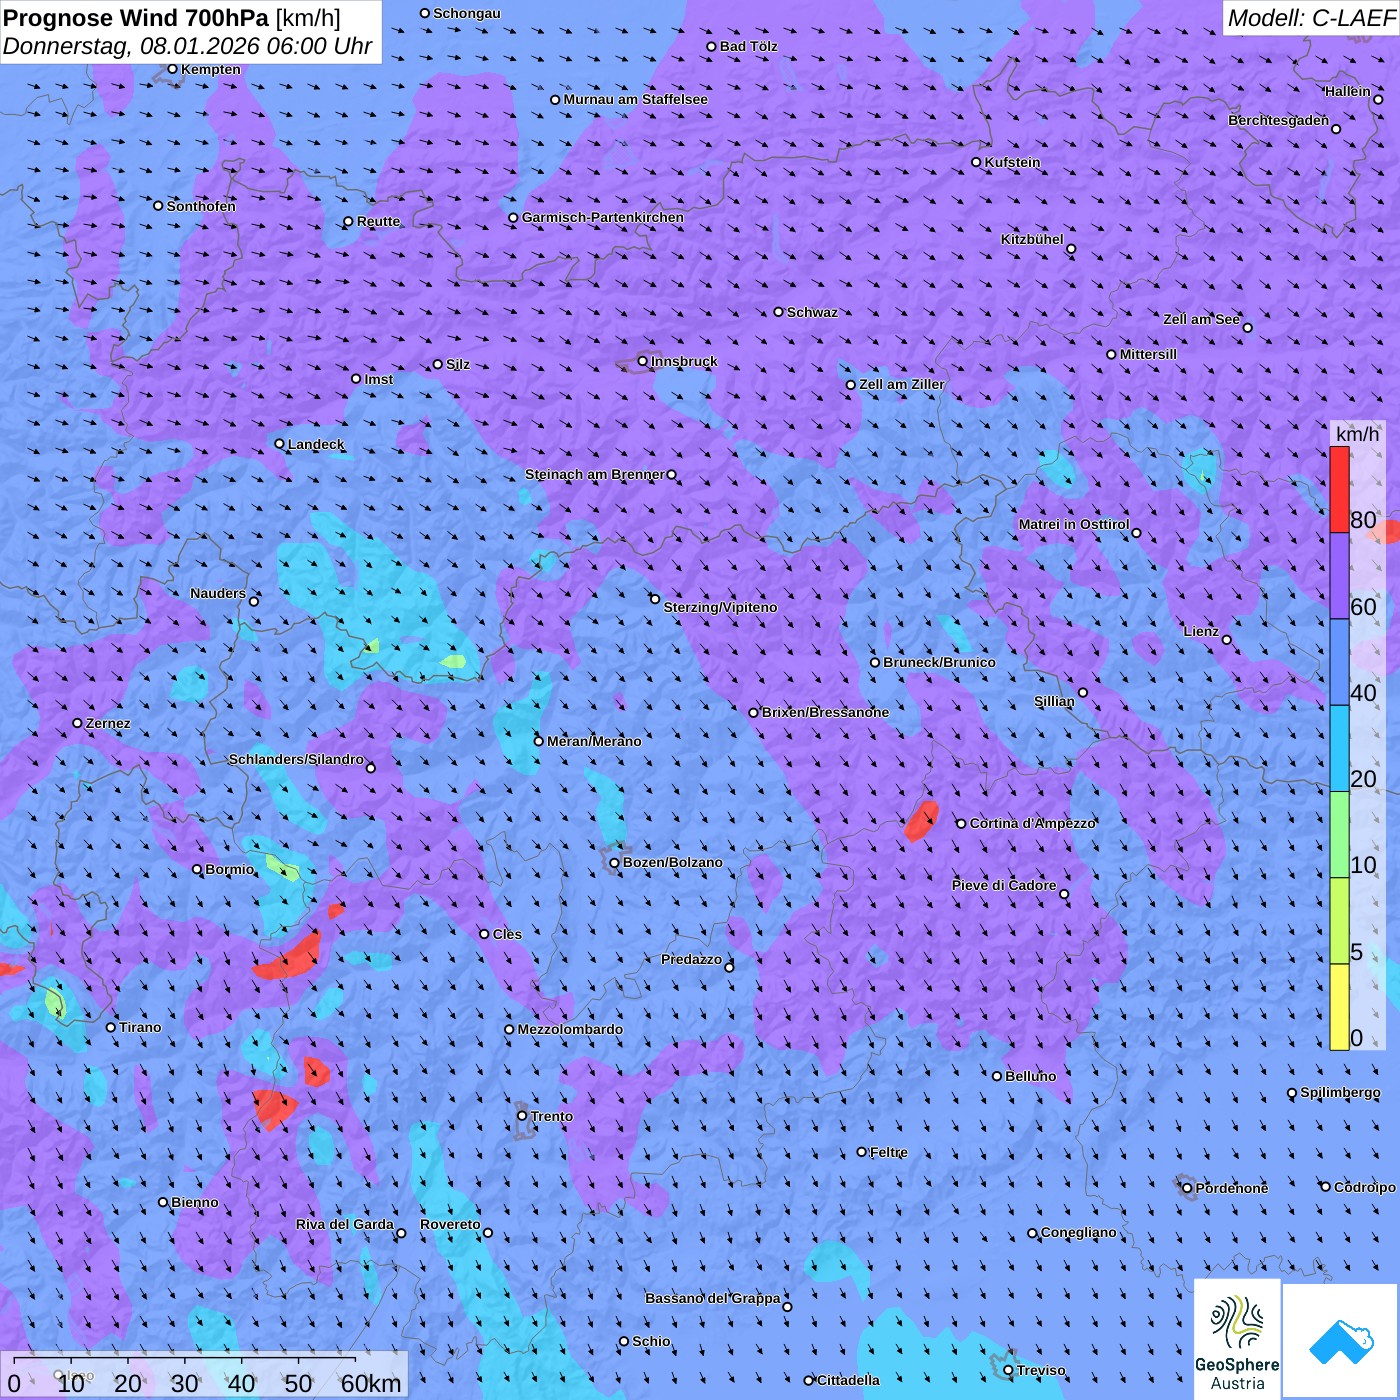The height and width of the screenshot is (1400, 1400).
Task: Click the Riva del Garda label
Action: tap(345, 1224)
